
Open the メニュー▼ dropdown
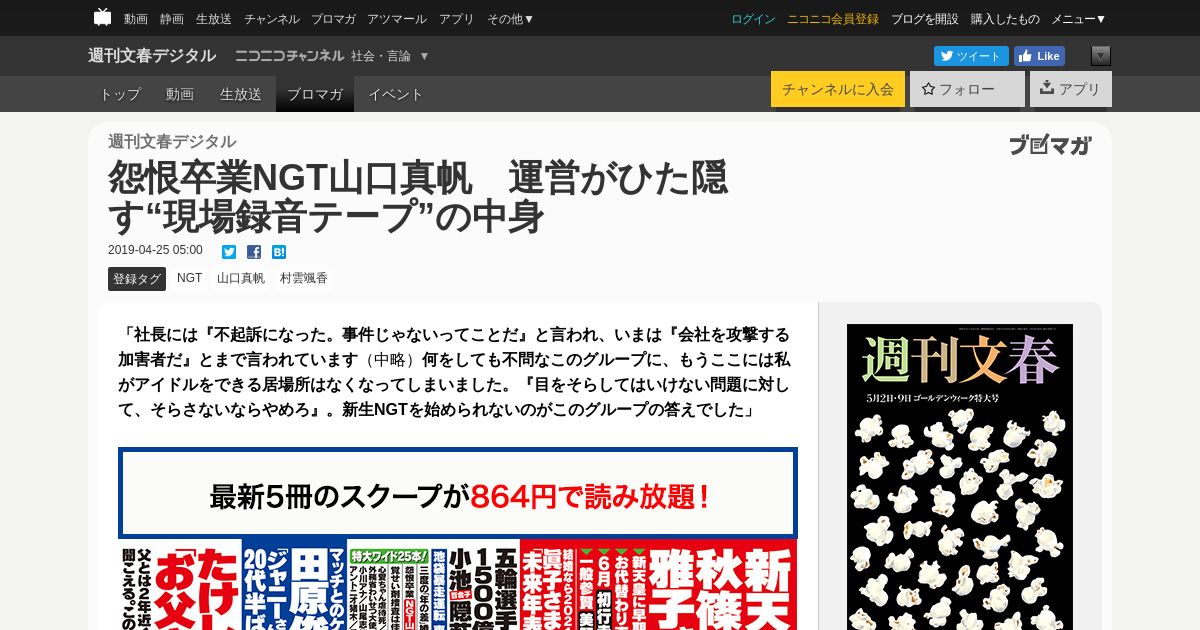coord(1078,19)
